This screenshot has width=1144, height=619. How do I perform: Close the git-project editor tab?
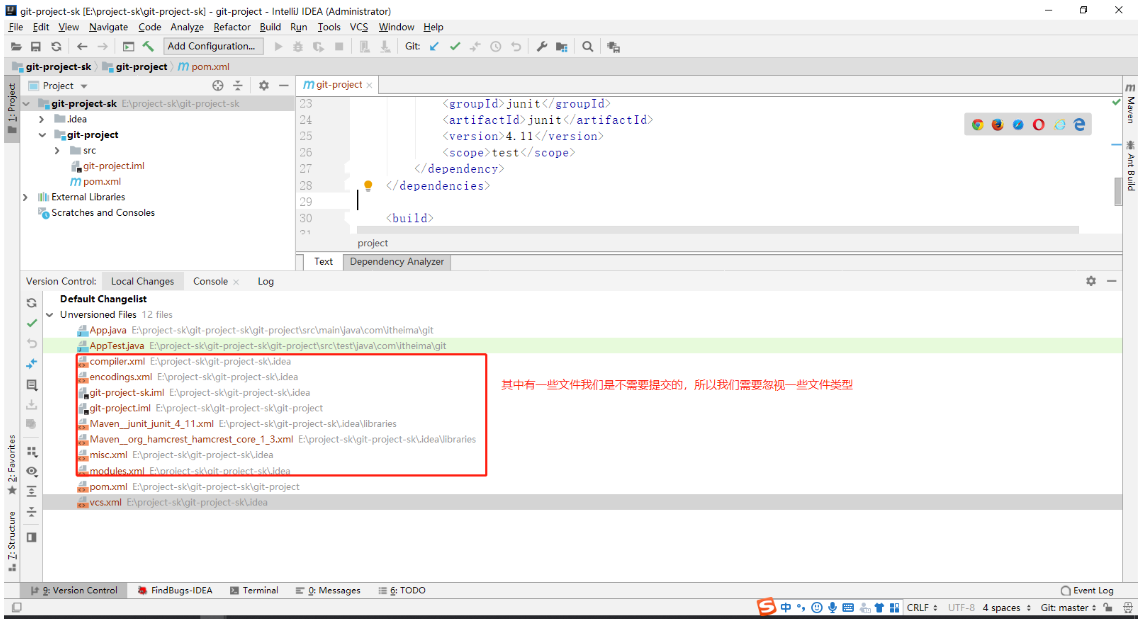coord(369,85)
